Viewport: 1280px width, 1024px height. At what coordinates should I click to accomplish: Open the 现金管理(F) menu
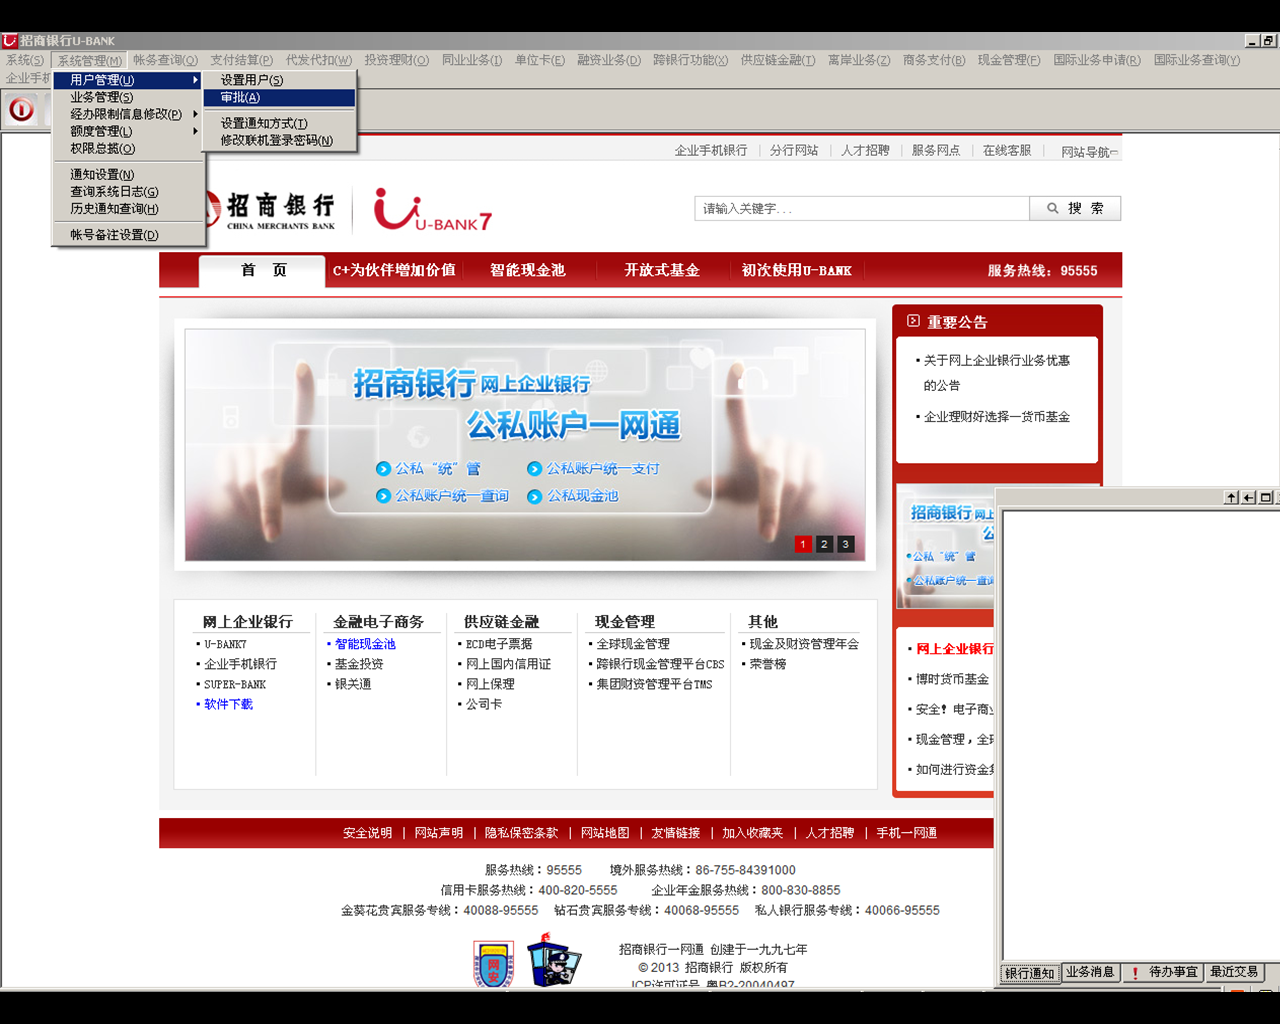(x=1009, y=60)
